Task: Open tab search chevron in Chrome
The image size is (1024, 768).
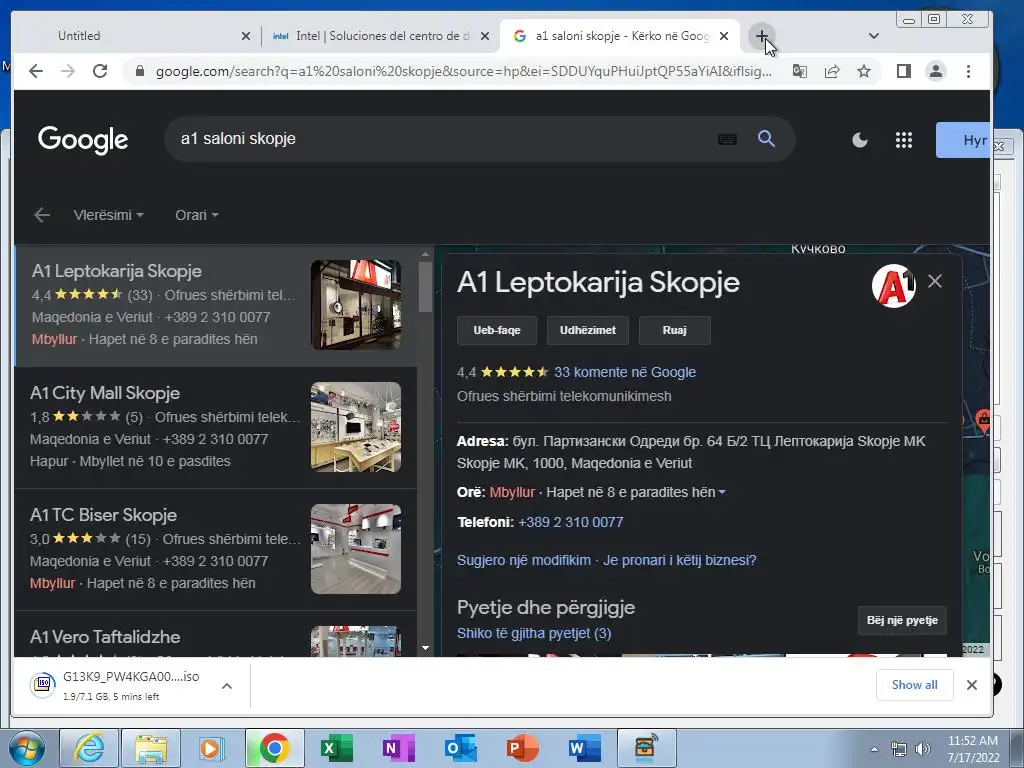Action: pos(873,36)
